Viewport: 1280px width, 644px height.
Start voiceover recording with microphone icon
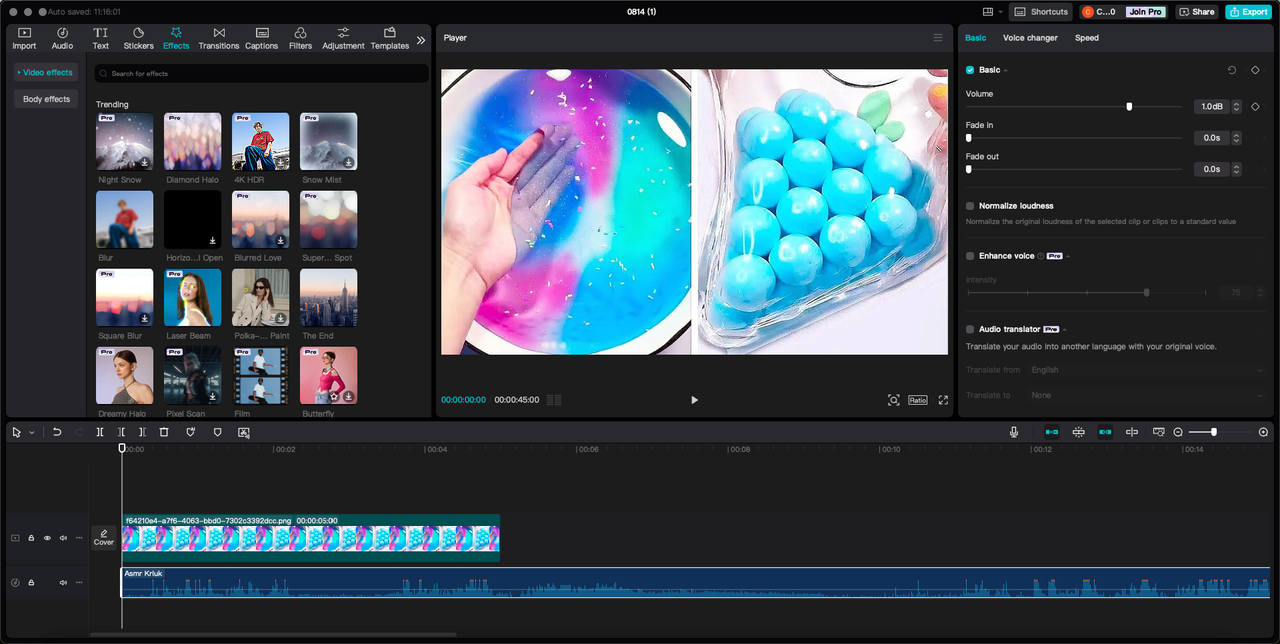[1014, 432]
